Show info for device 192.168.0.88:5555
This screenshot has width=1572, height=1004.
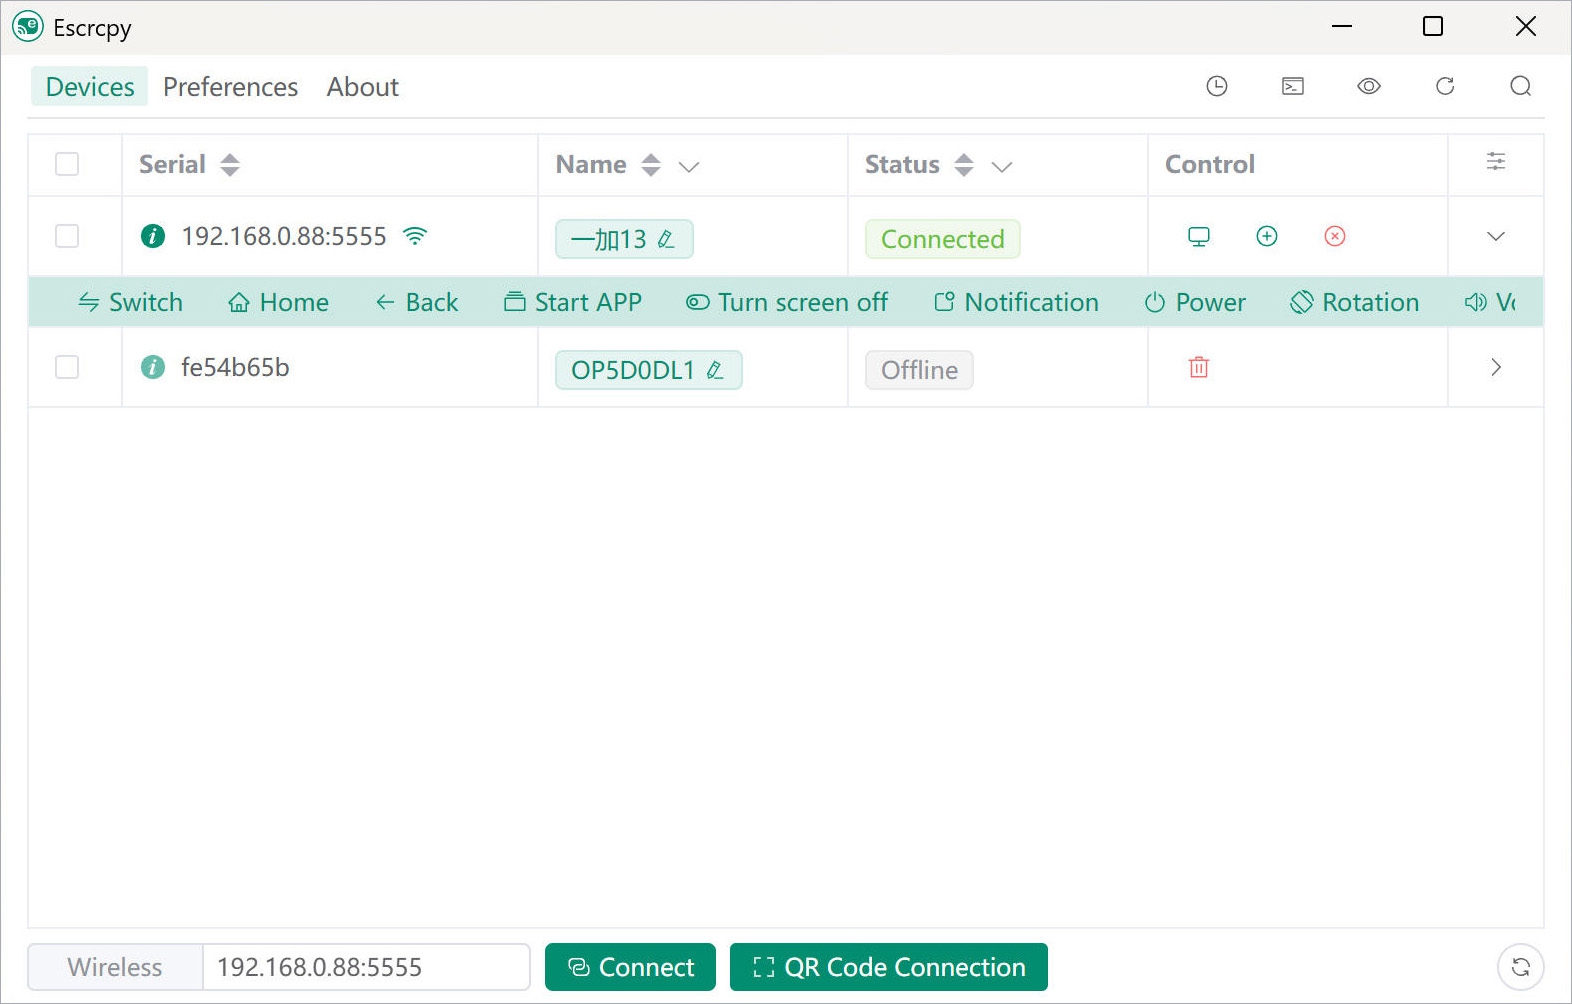pos(153,236)
